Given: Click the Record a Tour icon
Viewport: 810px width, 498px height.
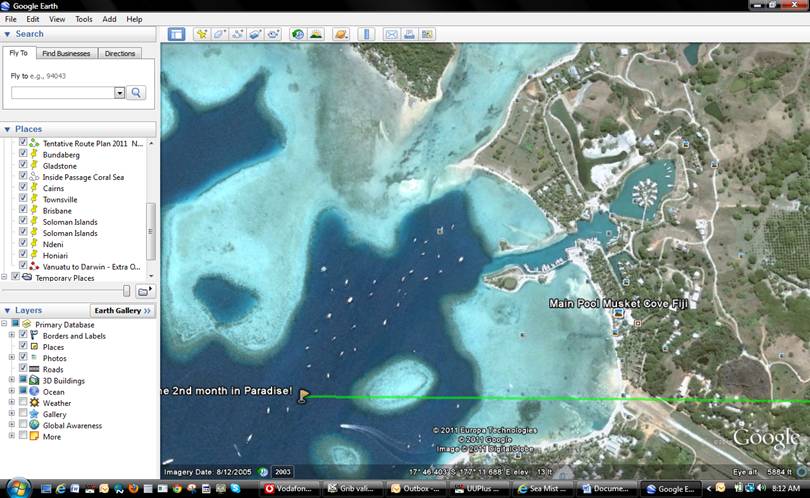Looking at the screenshot, I should (x=273, y=35).
